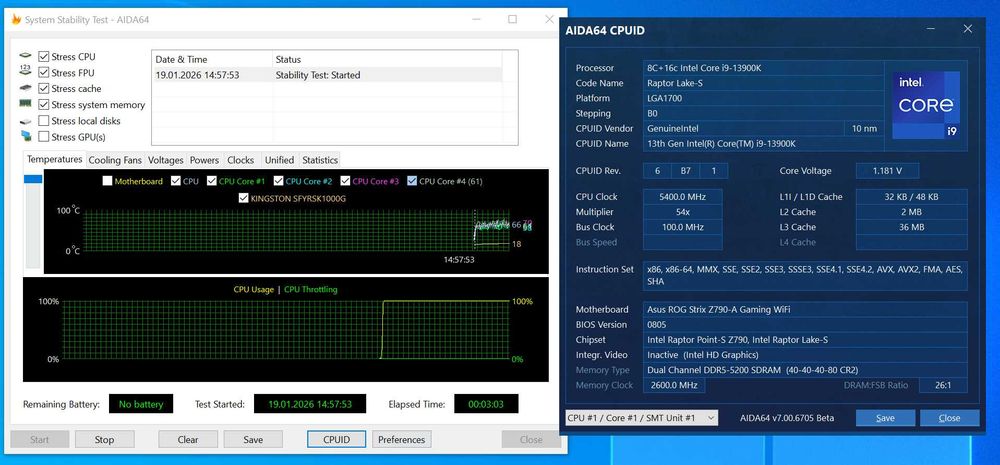The image size is (1000, 465).
Task: Disable the Stress cache option
Action: pyautogui.click(x=43, y=89)
